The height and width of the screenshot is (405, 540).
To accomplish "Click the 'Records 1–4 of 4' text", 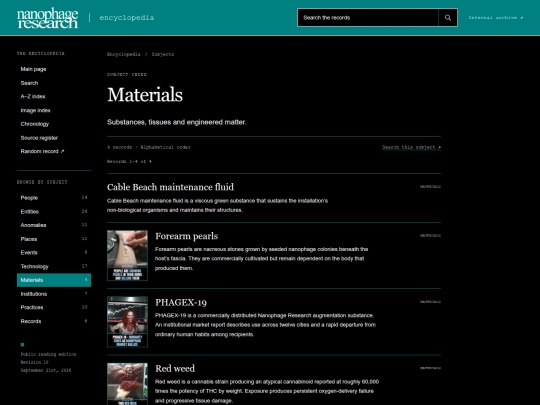I will click(129, 161).
